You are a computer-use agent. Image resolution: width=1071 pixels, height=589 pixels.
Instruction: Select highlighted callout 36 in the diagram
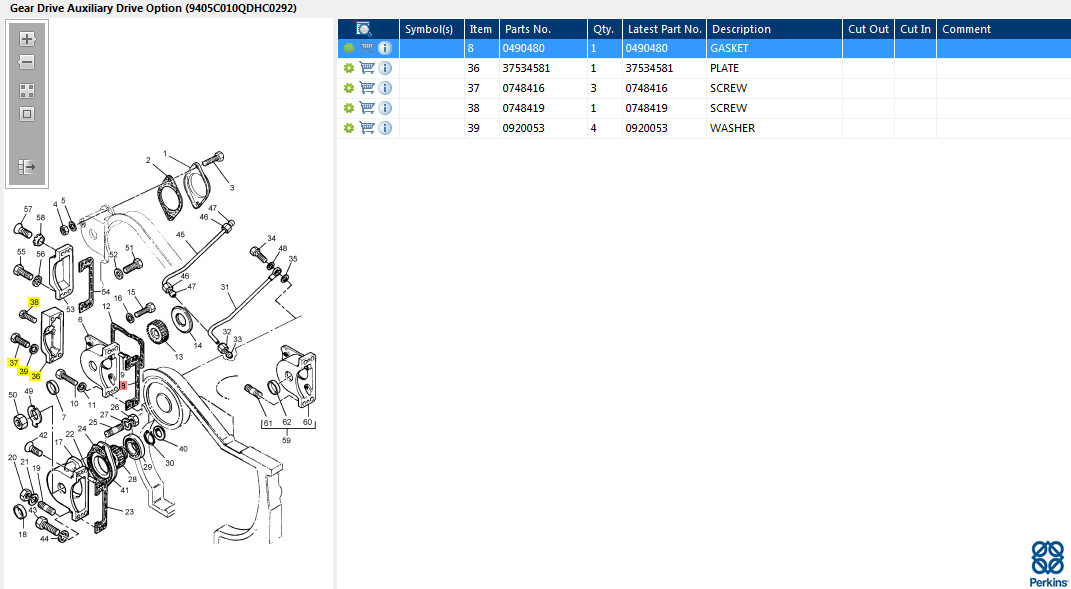pyautogui.click(x=36, y=376)
